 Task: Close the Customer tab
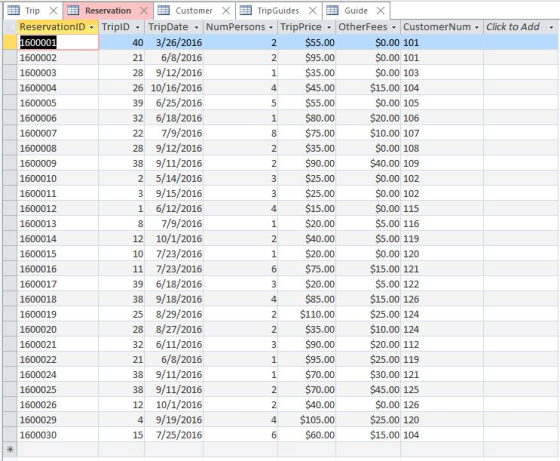[x=226, y=11]
